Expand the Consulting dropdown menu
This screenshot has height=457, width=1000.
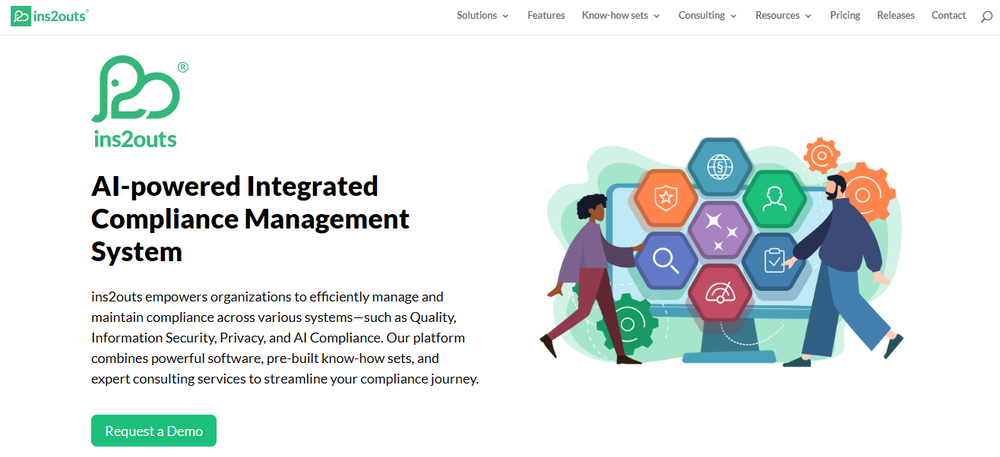click(707, 16)
